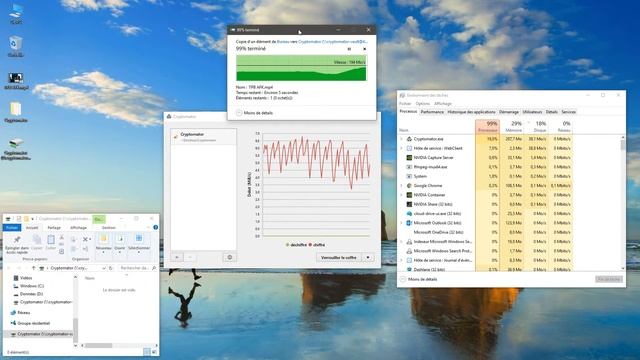The height and width of the screenshot is (360, 640).
Task: Open Corbeille recycle bin desktop icon
Action: coord(15,46)
